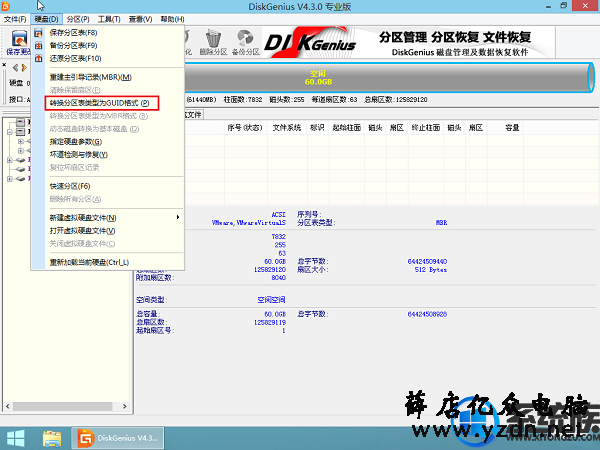Close the disk info panel with small x
This screenshot has width=600, height=450.
[x=4, y=65]
